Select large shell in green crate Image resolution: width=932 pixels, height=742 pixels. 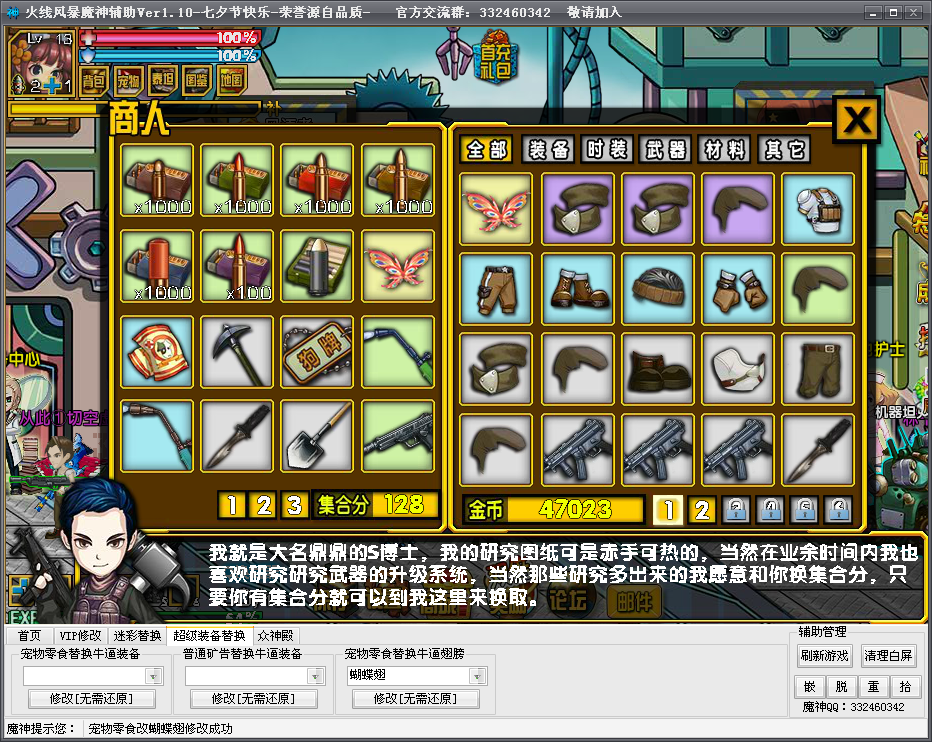[x=317, y=266]
